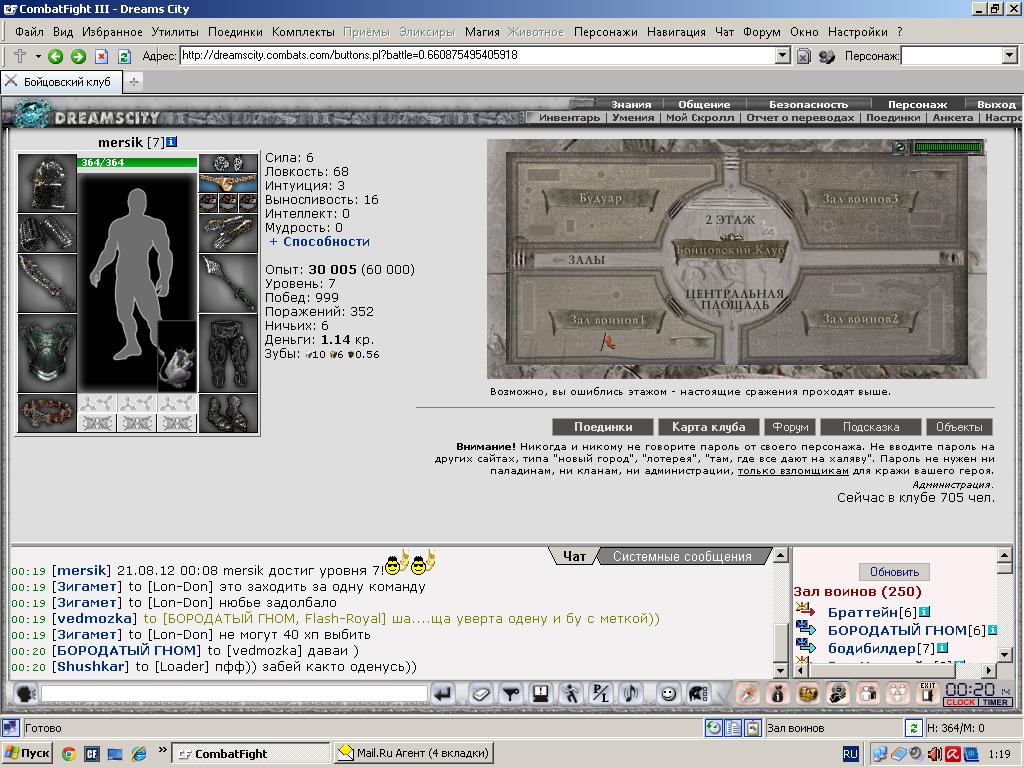1024x768 pixels.
Task: Click the green back navigation arrow
Action: [56, 56]
